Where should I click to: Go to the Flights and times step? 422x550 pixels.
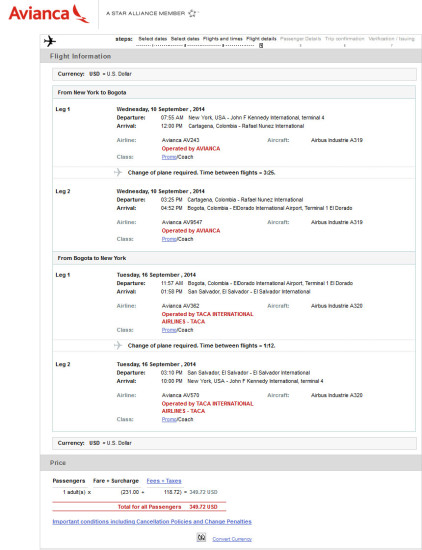[x=223, y=39]
